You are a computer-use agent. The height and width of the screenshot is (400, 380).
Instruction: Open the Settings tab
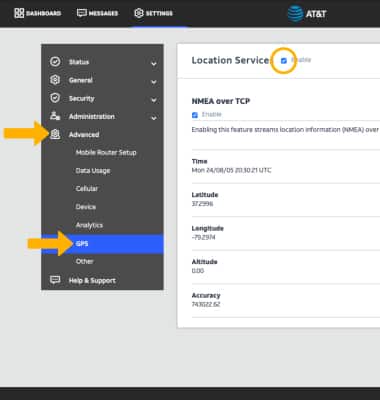coord(153,13)
